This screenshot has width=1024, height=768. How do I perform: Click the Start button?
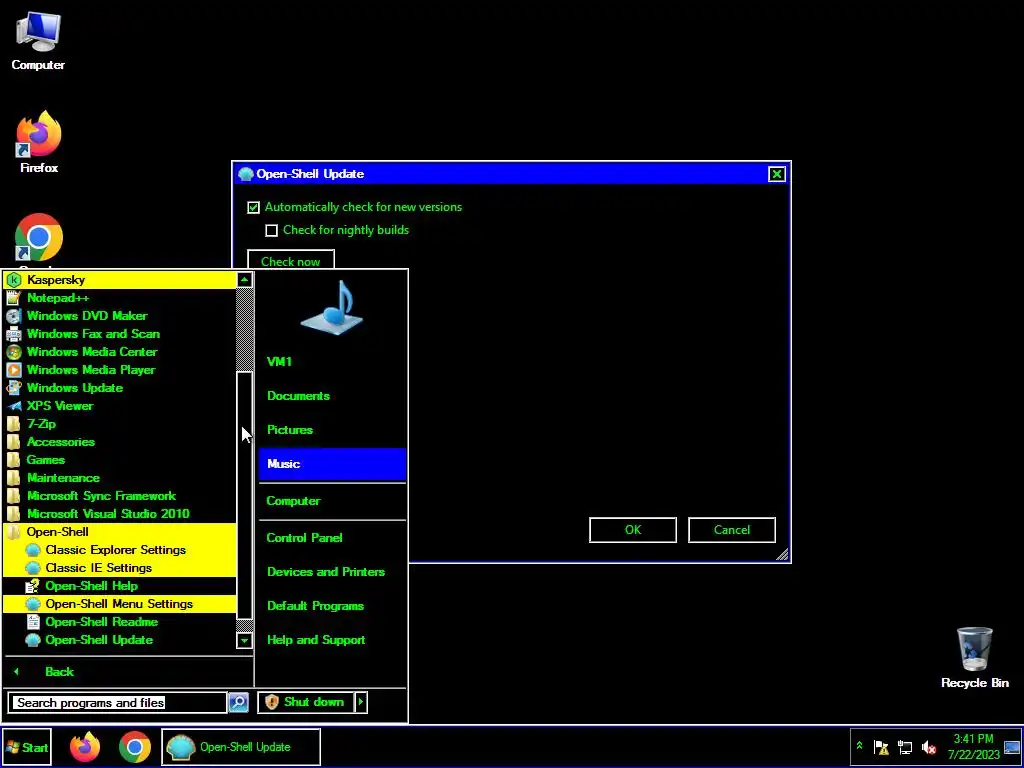pyautogui.click(x=27, y=748)
